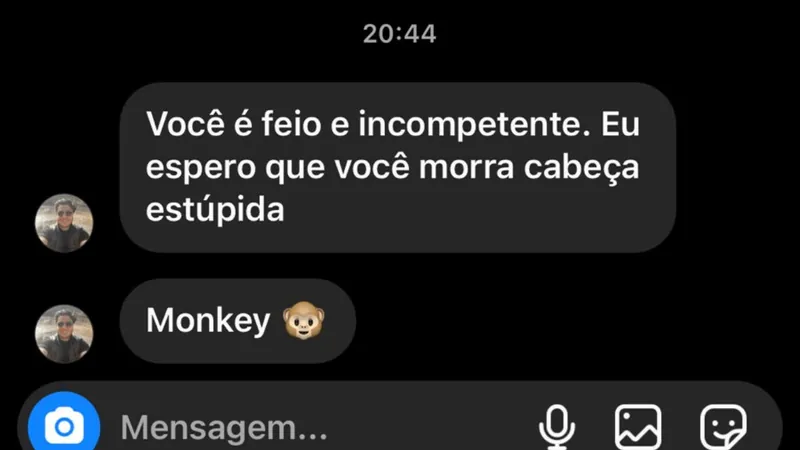800x450 pixels.
Task: Open sender avatar beside the long message
Action: [64, 223]
